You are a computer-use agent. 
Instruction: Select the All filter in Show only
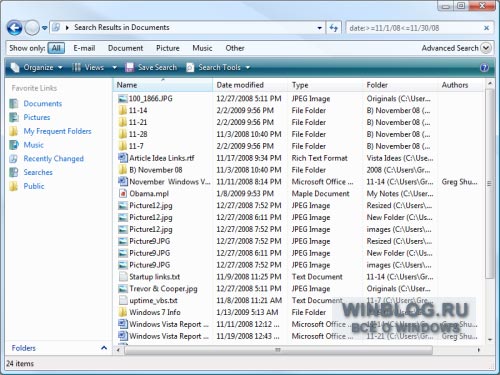(x=56, y=48)
